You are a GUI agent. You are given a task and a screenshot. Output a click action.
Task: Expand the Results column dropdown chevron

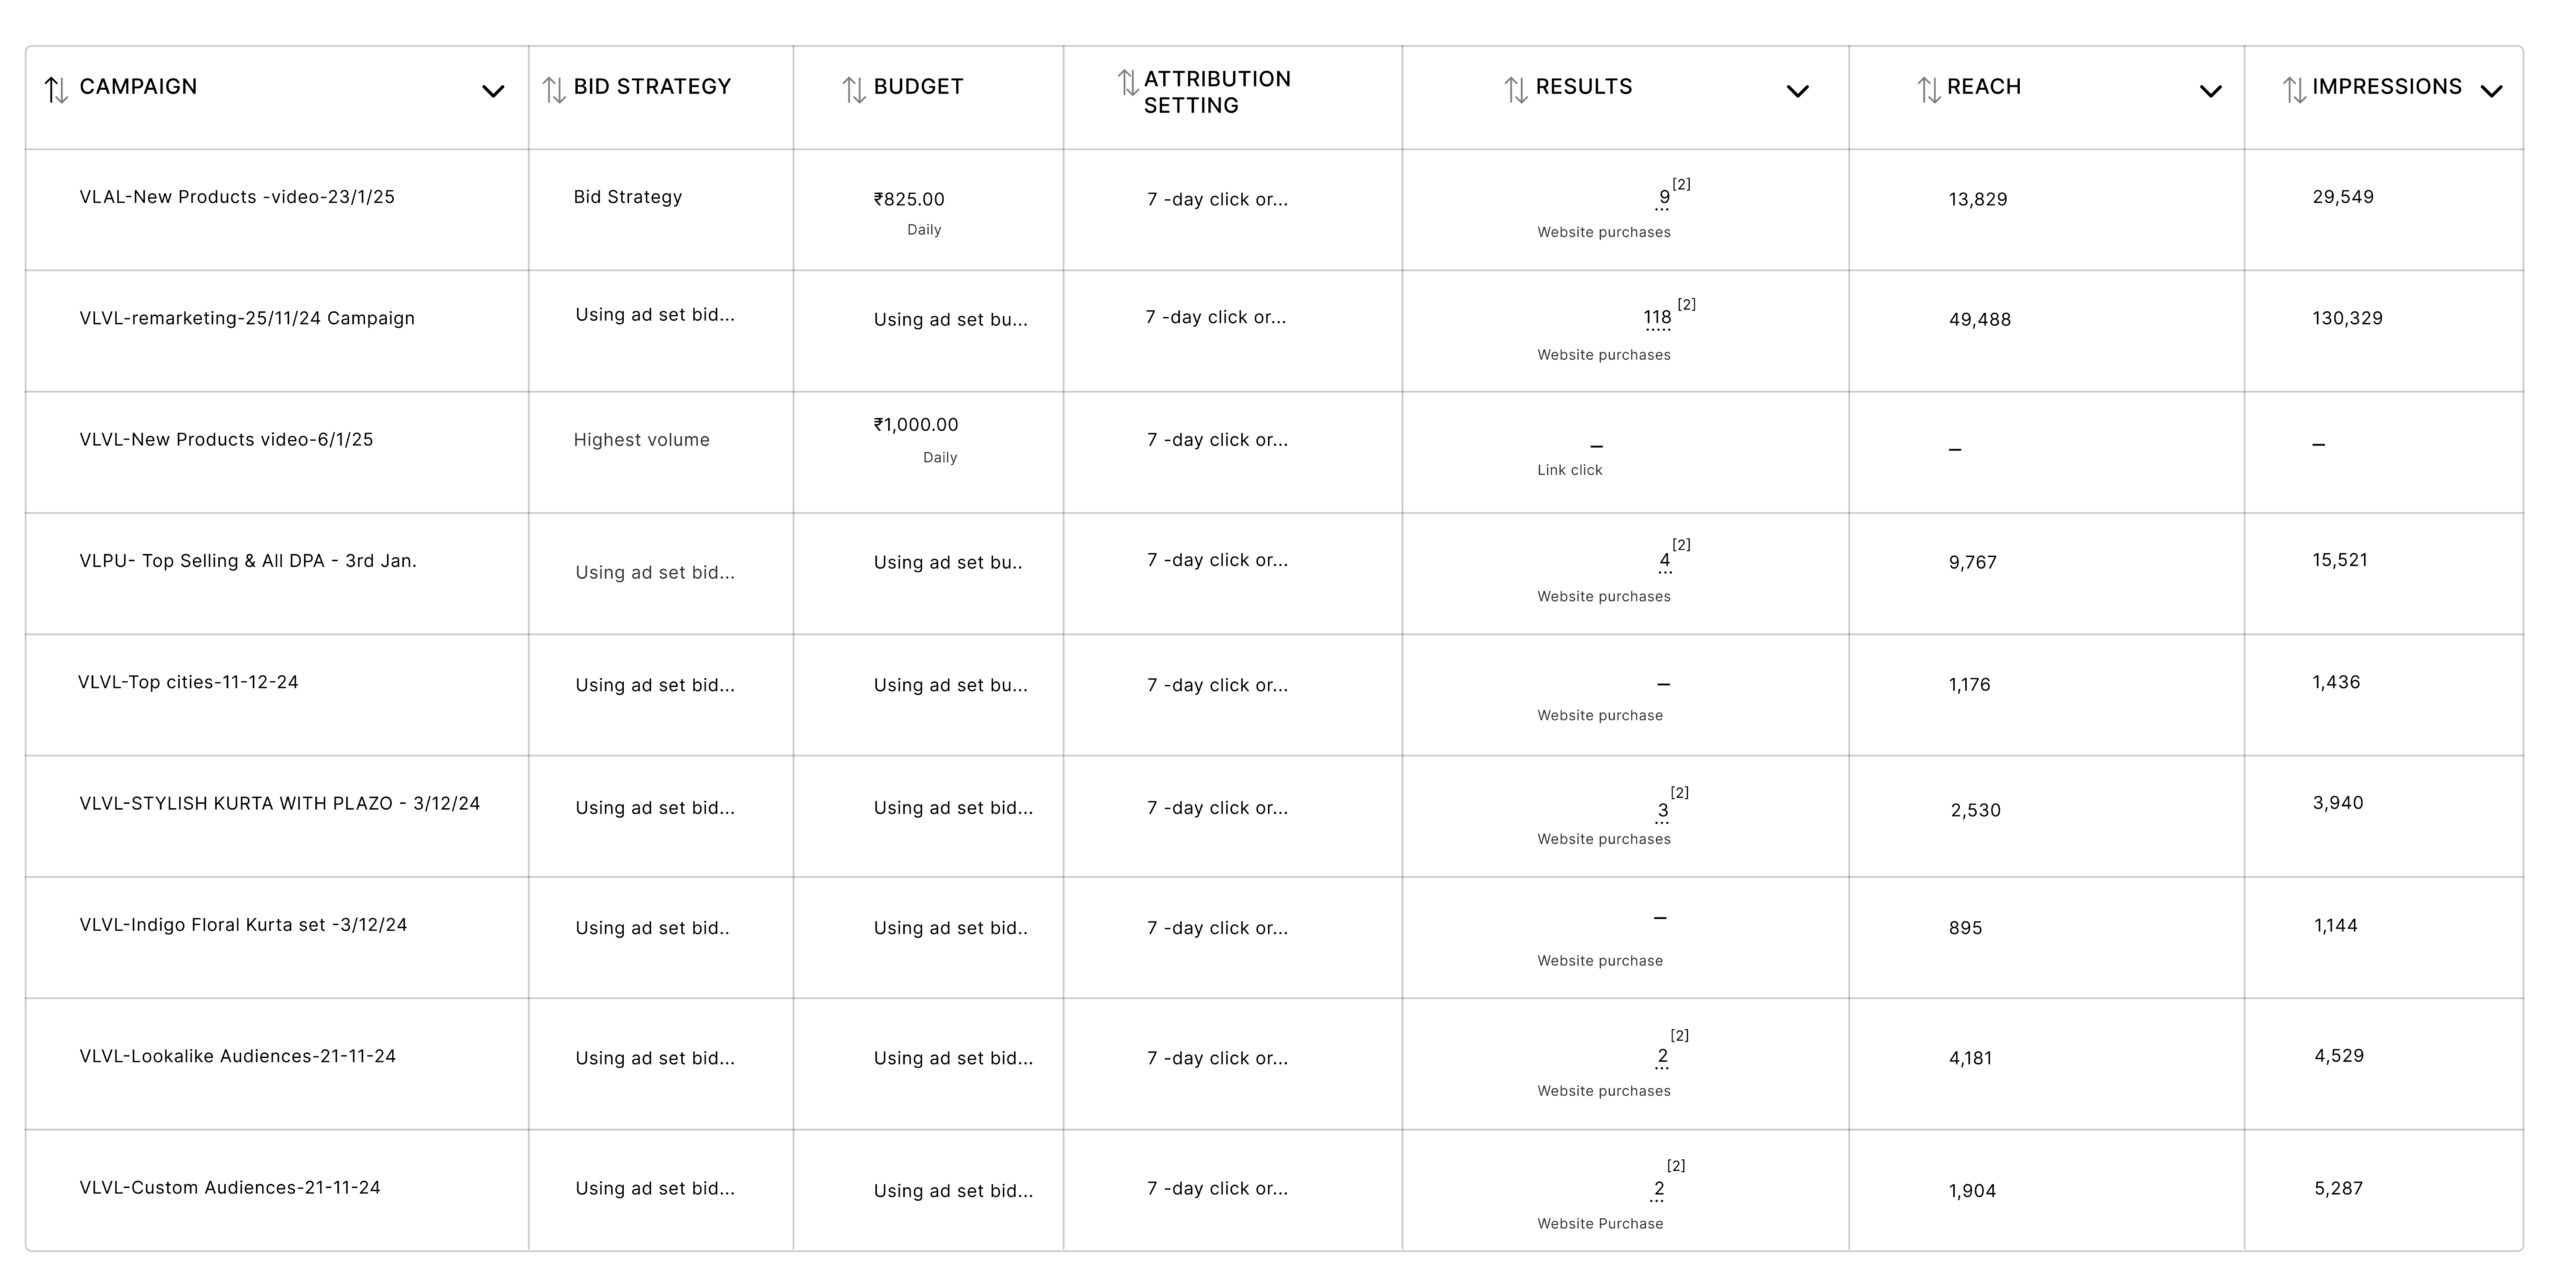(1796, 92)
